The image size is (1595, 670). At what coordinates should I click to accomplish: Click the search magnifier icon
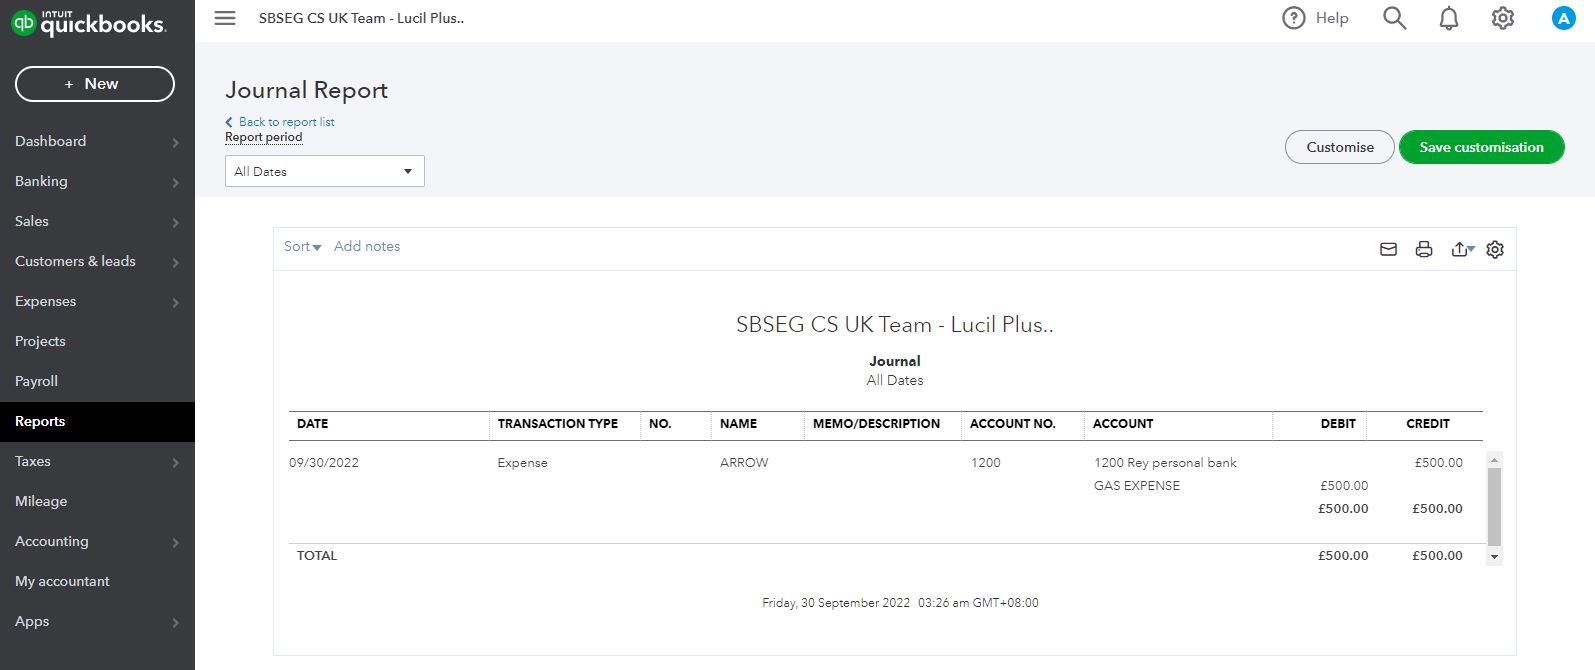tap(1394, 18)
